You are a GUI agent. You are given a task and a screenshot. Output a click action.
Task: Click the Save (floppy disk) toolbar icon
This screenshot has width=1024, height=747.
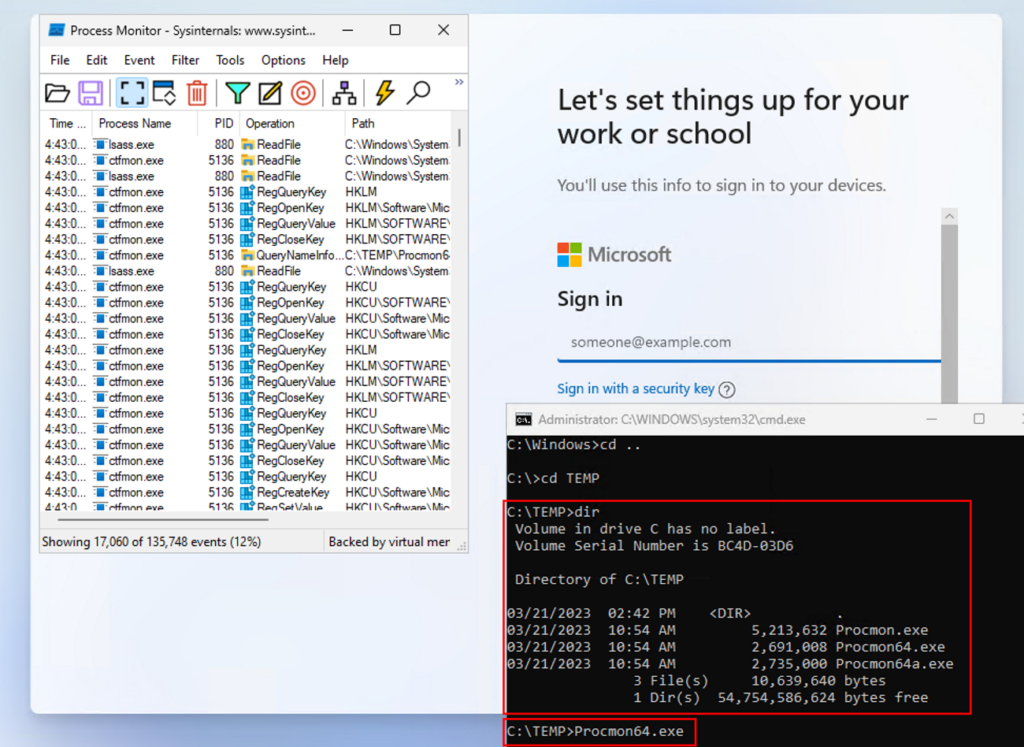[91, 94]
